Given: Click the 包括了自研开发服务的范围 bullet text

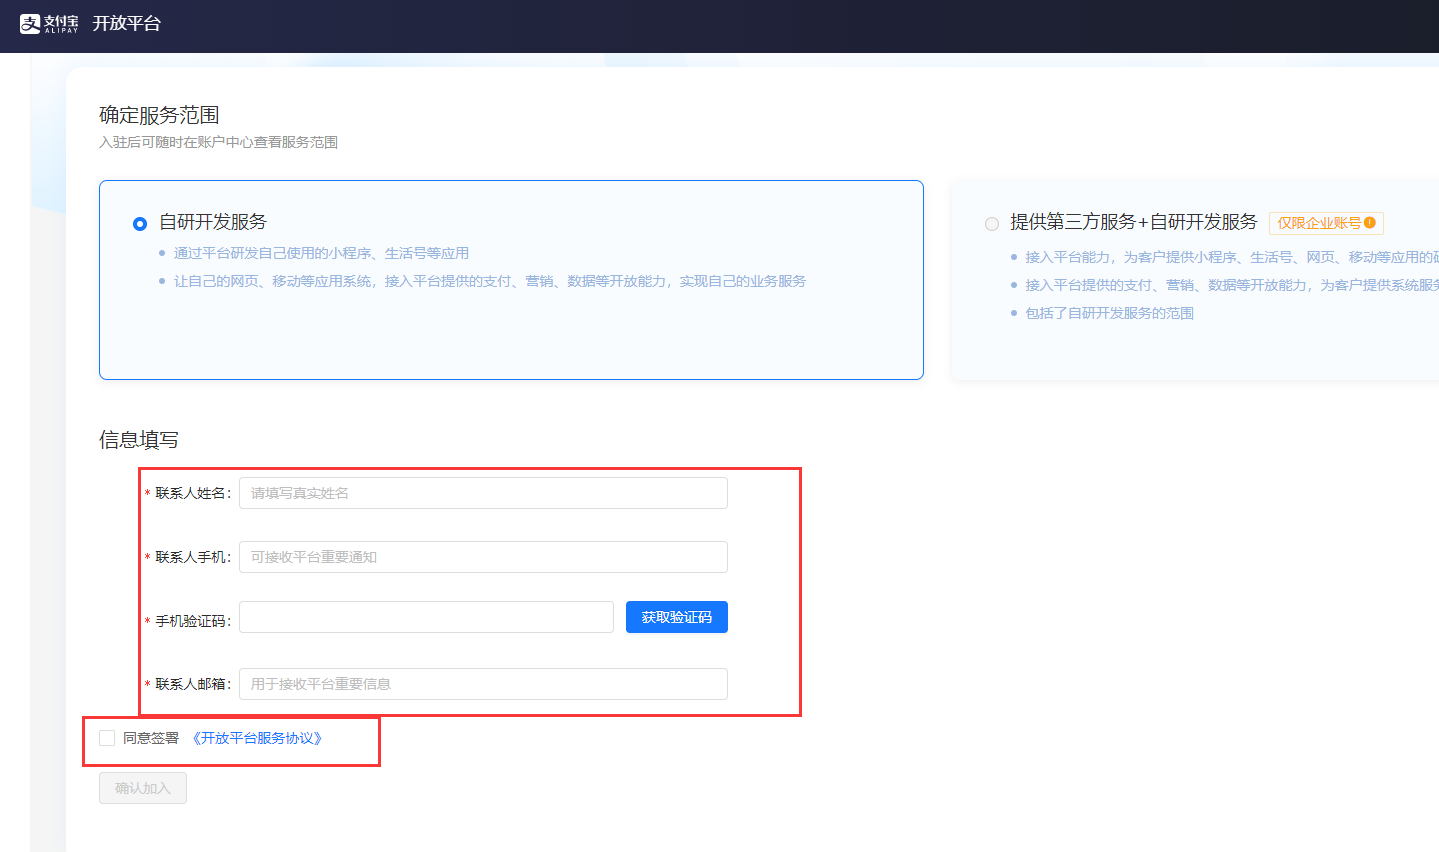Looking at the screenshot, I should (1109, 313).
